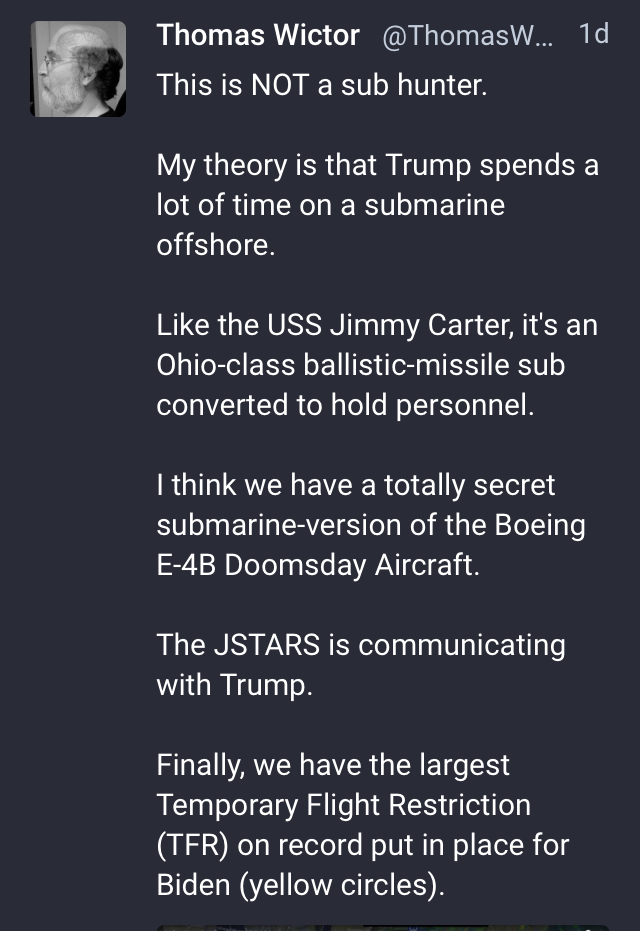Click the Thomas Wictor display name
The height and width of the screenshot is (931, 640).
pyautogui.click(x=258, y=35)
